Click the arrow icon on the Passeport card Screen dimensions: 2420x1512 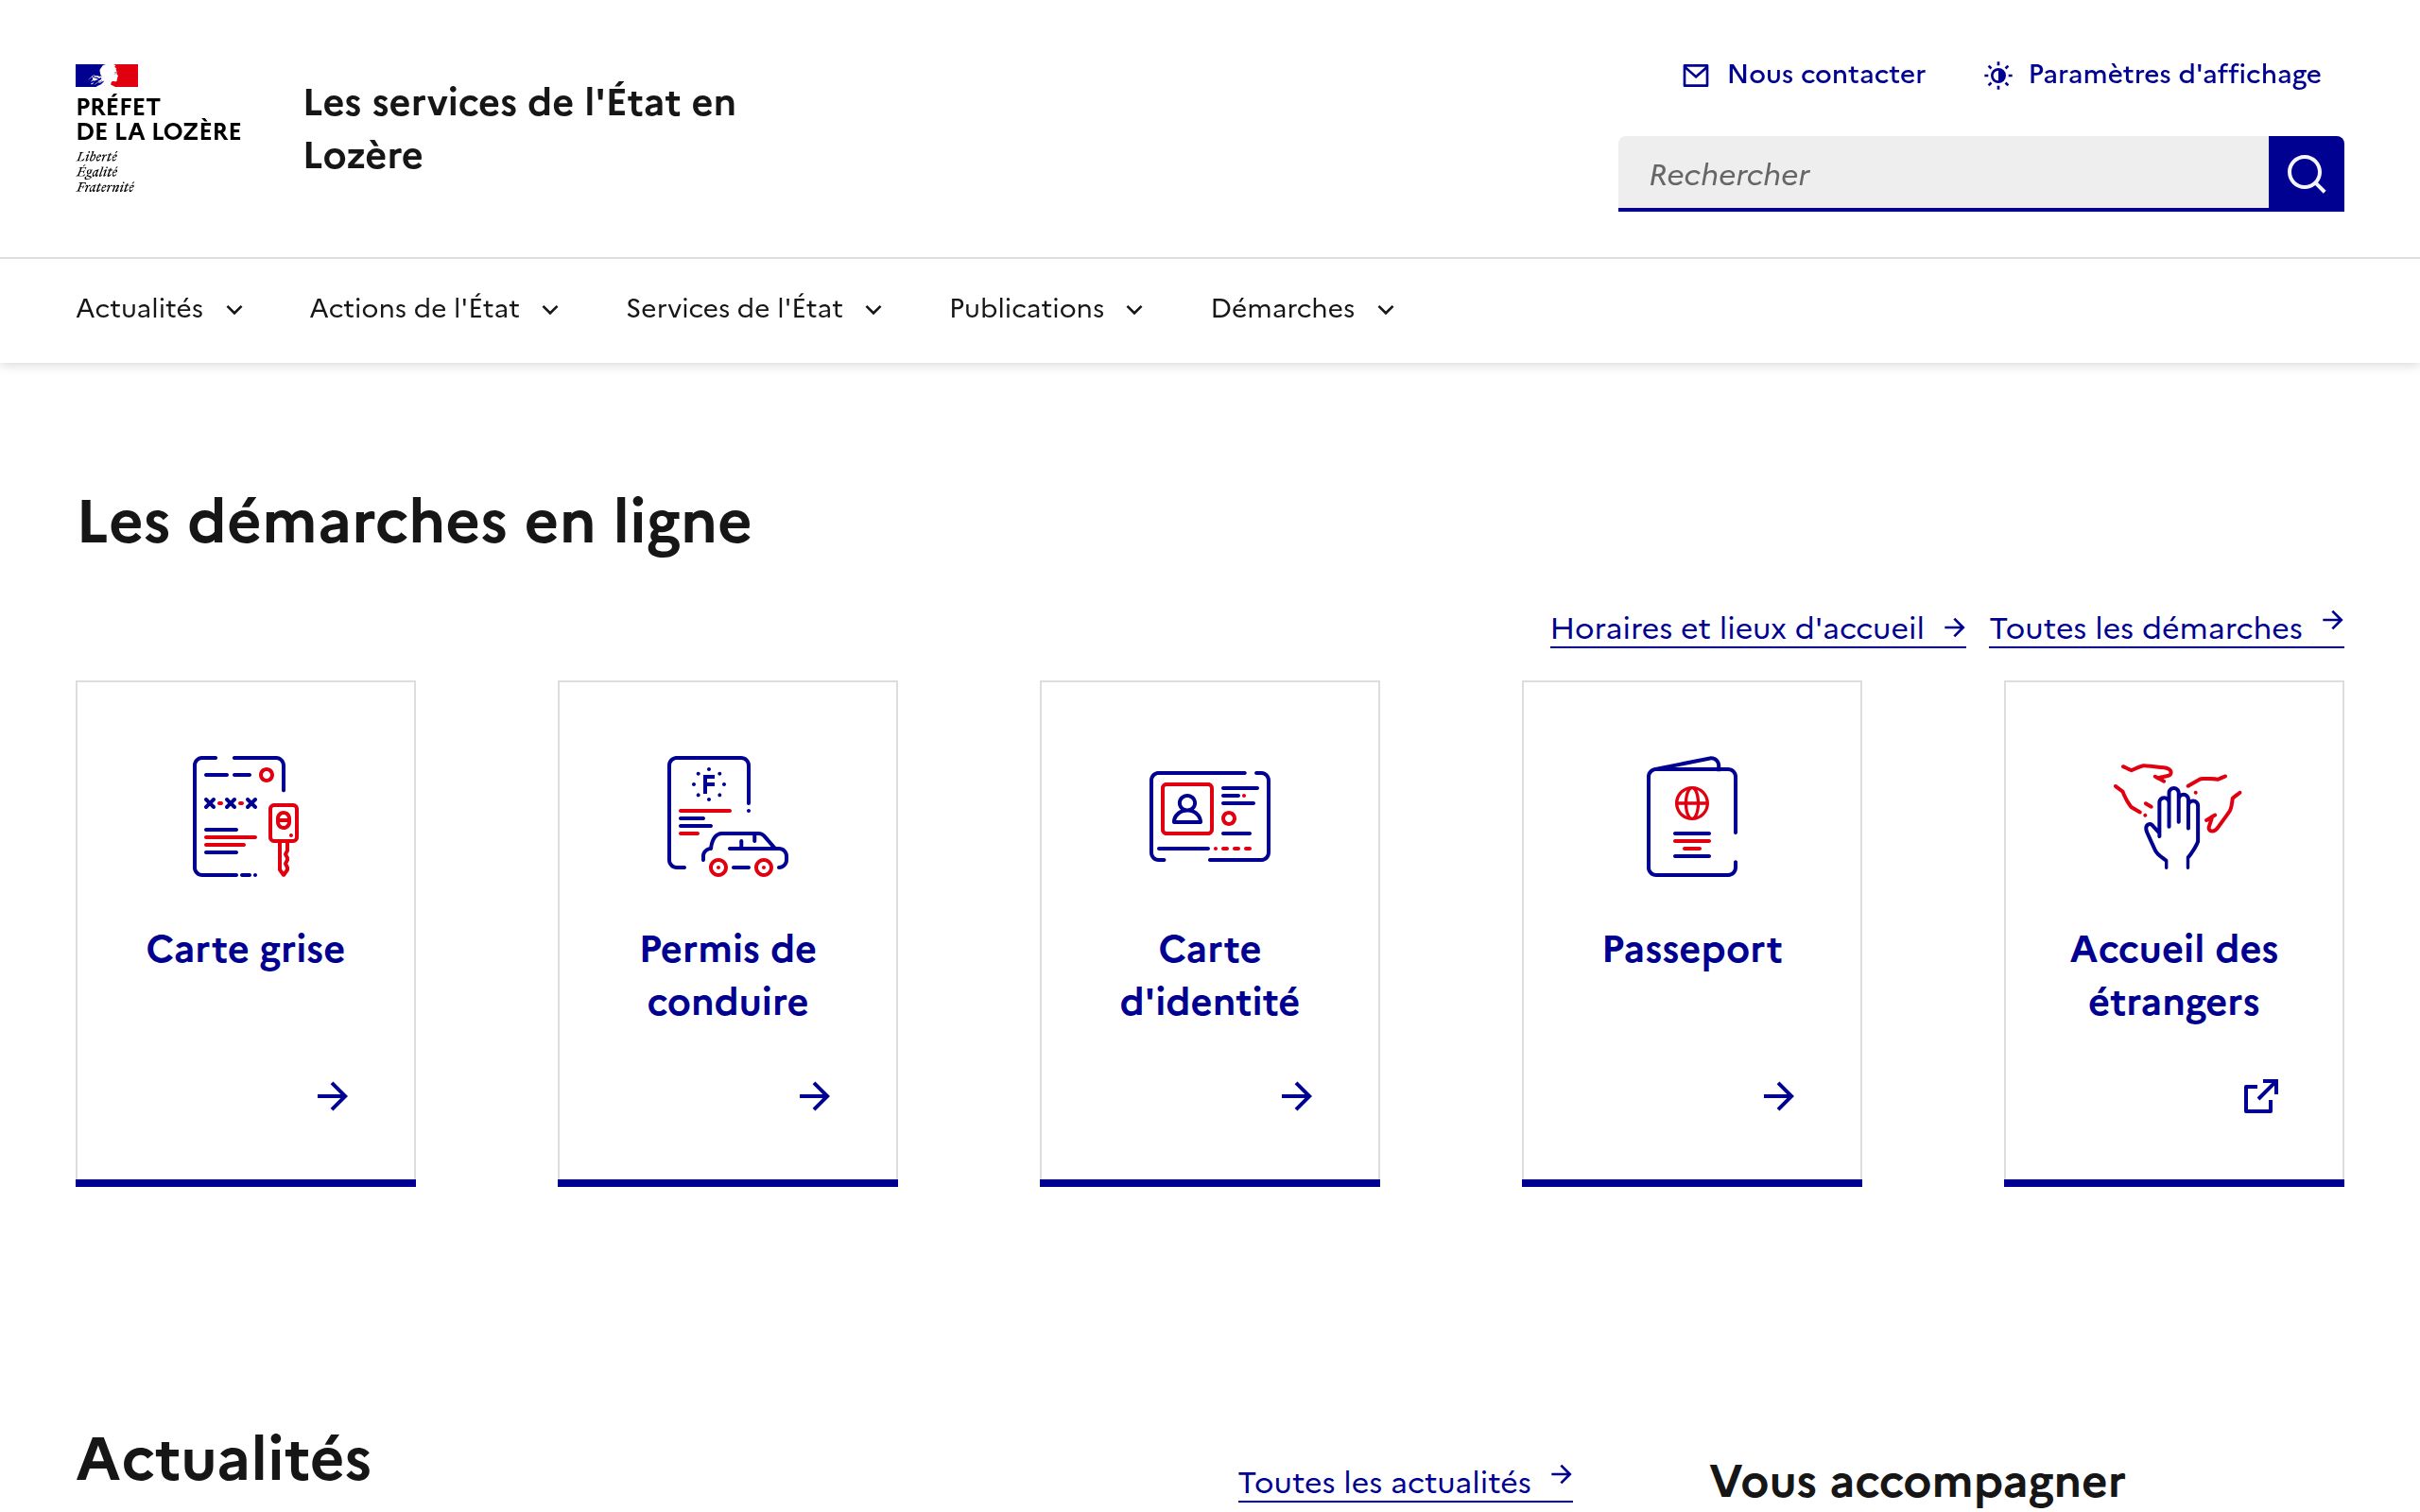(1778, 1096)
